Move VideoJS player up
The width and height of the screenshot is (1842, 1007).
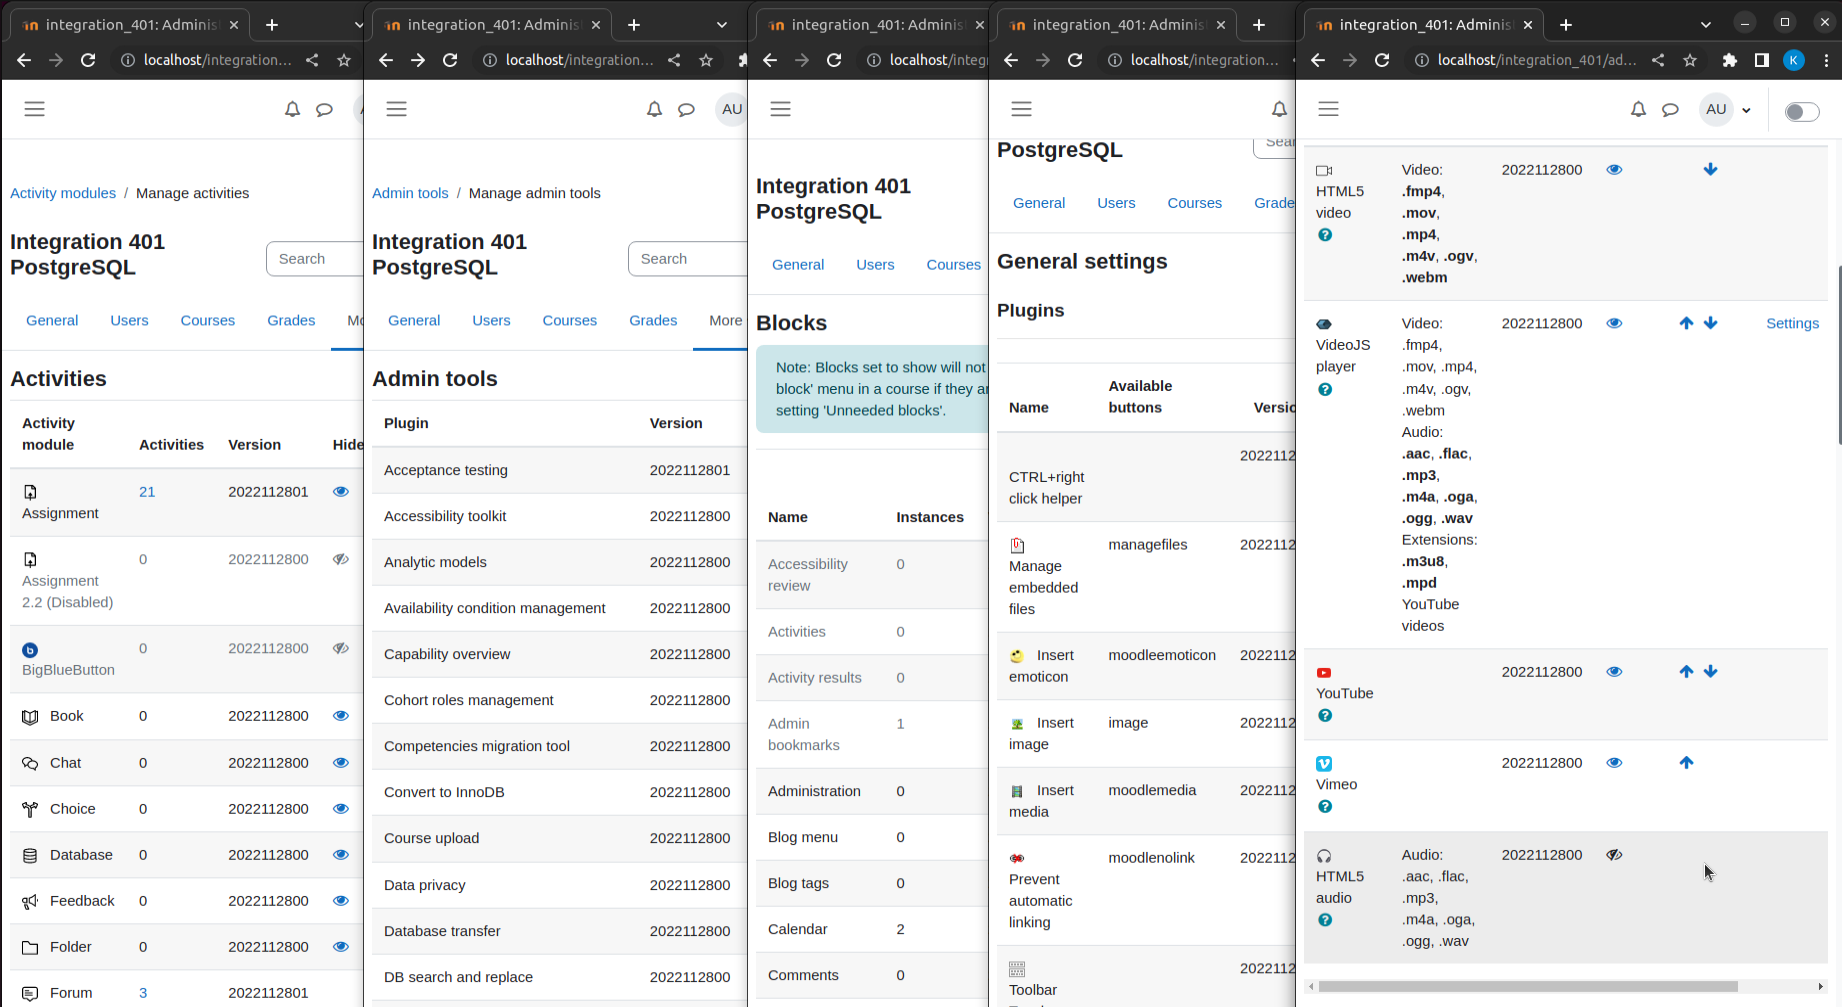pyautogui.click(x=1686, y=323)
